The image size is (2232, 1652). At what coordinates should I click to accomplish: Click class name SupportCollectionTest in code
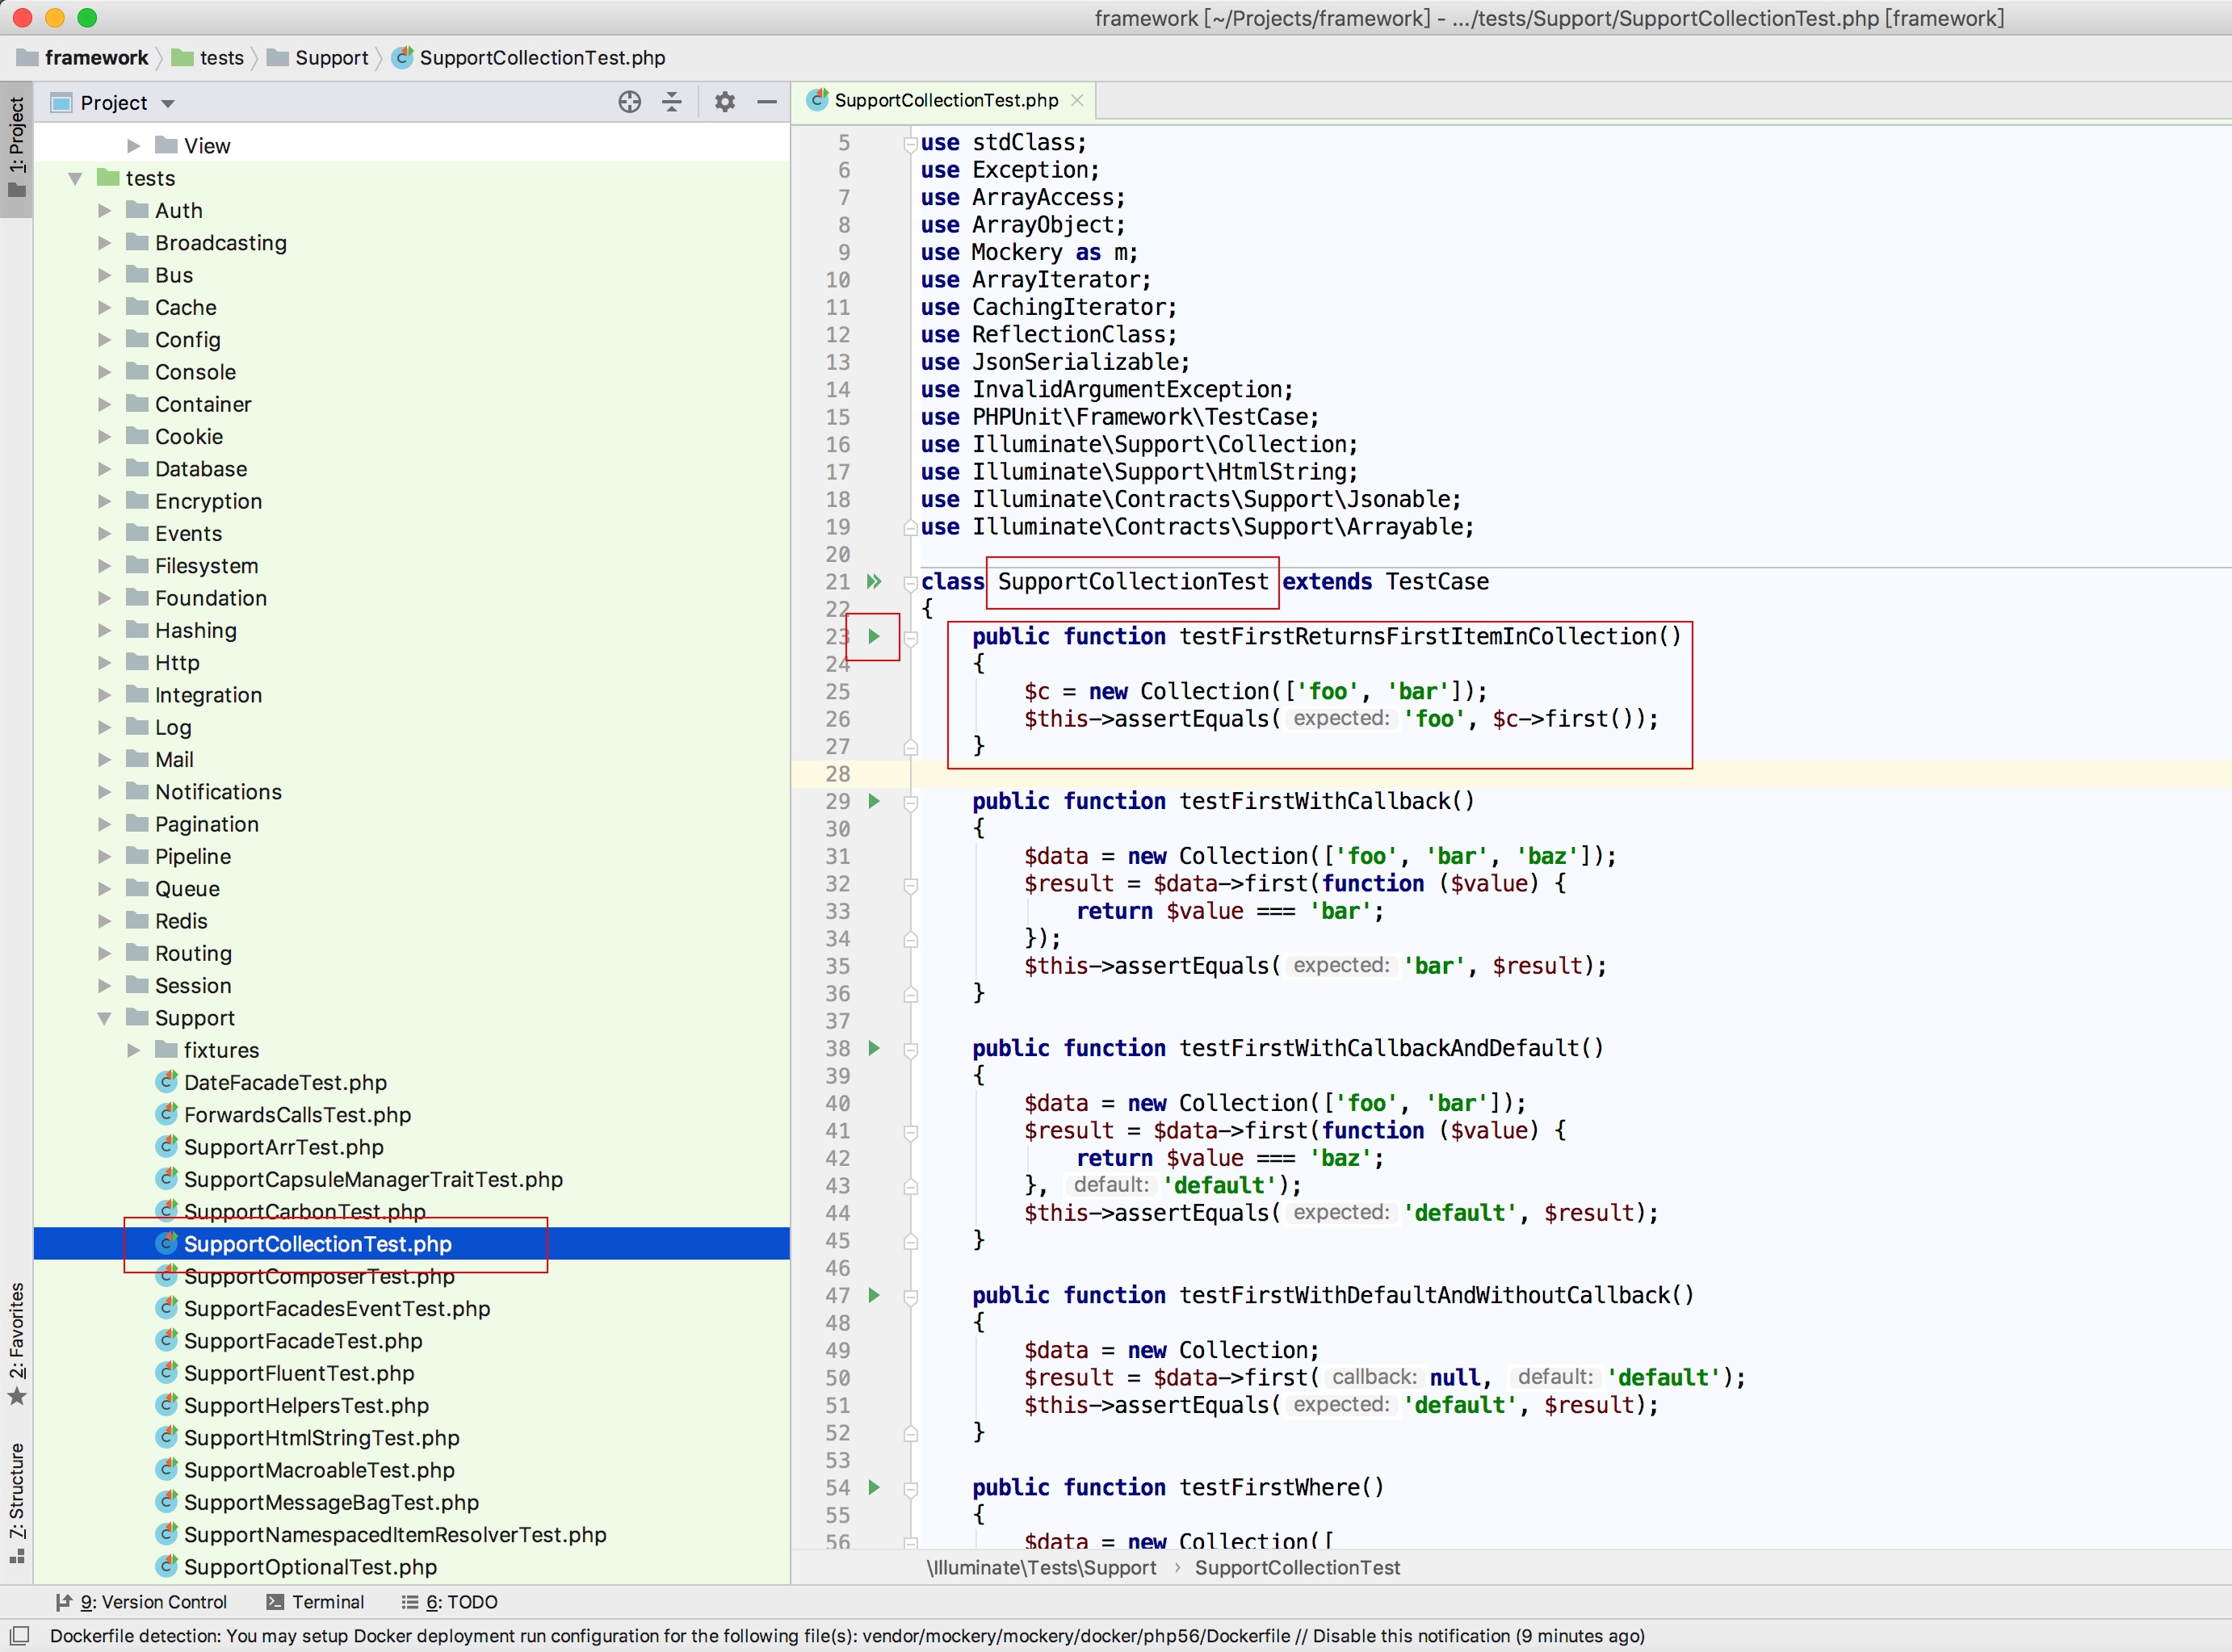click(1133, 582)
